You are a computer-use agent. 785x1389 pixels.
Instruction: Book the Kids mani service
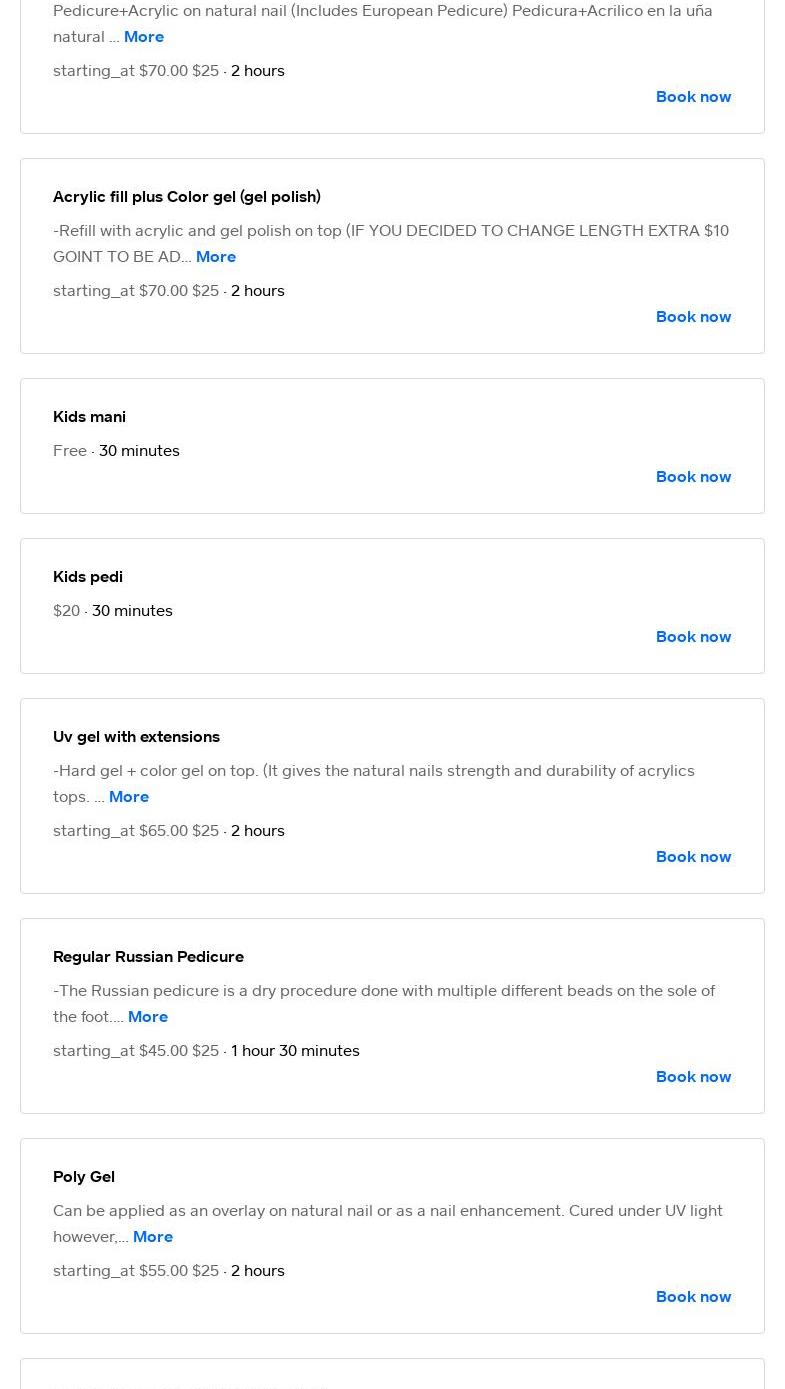click(x=693, y=477)
